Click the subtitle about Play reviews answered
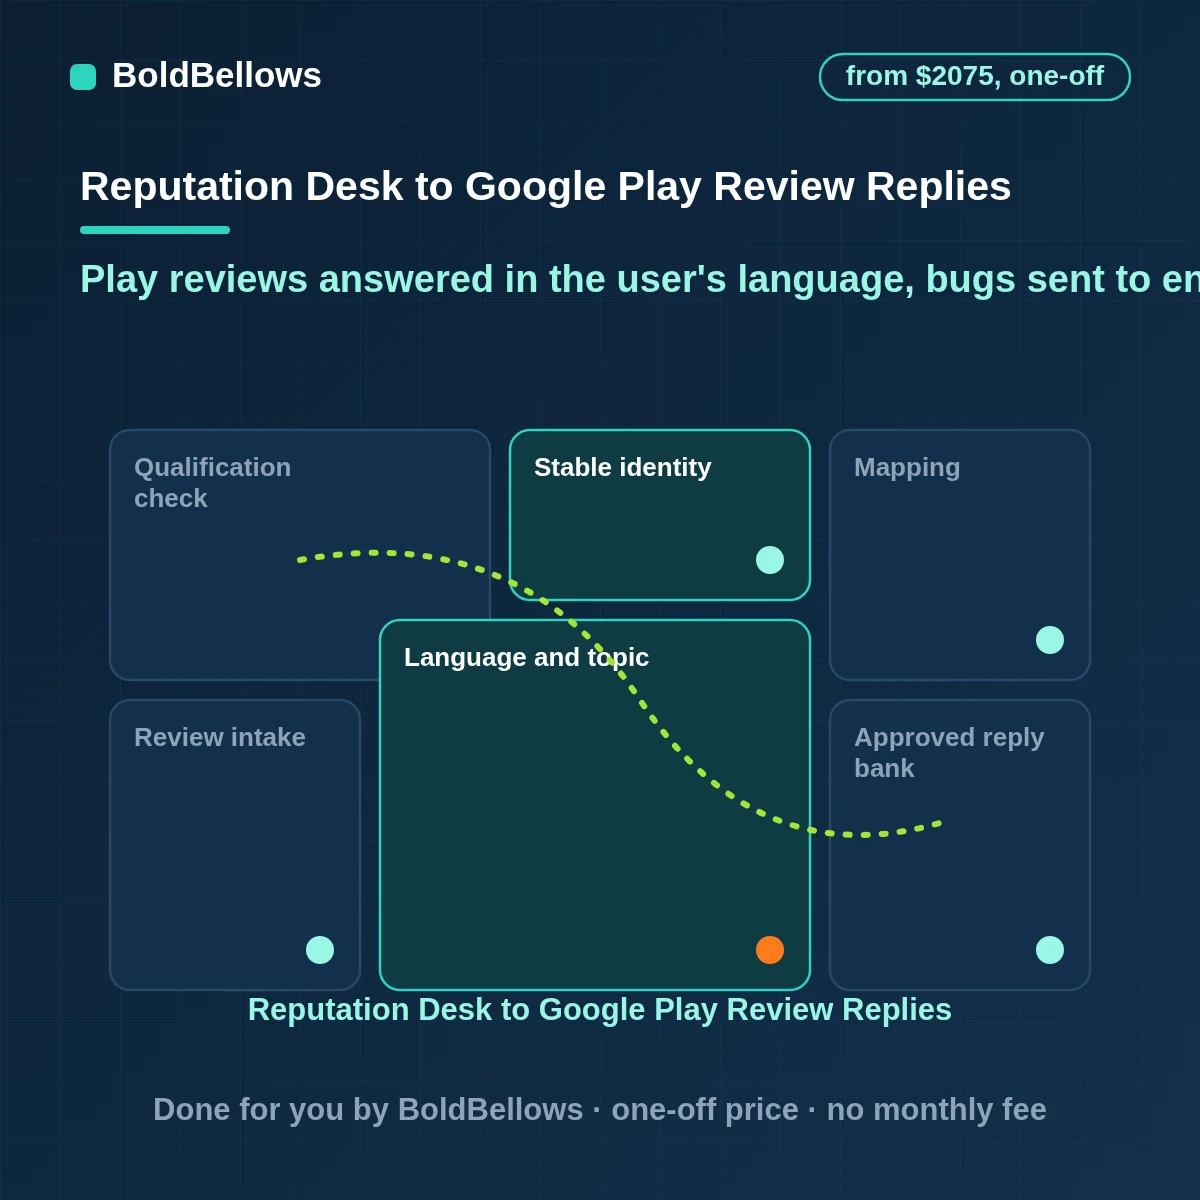Screen dimensions: 1200x1200 click(x=640, y=280)
